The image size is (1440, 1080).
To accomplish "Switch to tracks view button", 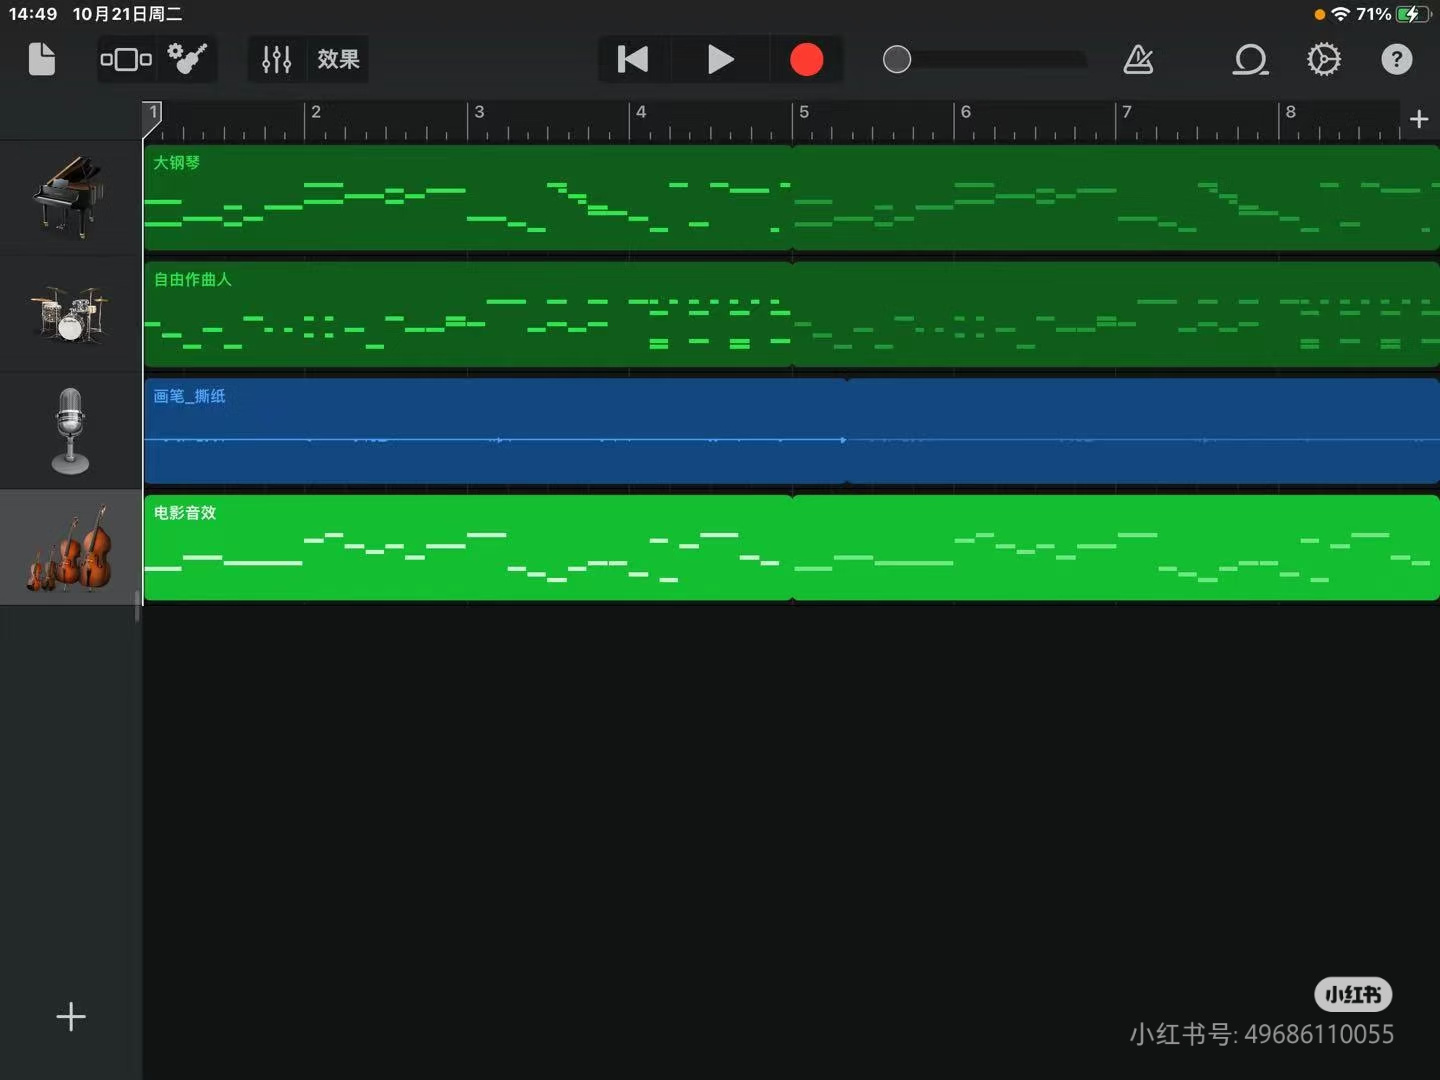I will click(126, 59).
